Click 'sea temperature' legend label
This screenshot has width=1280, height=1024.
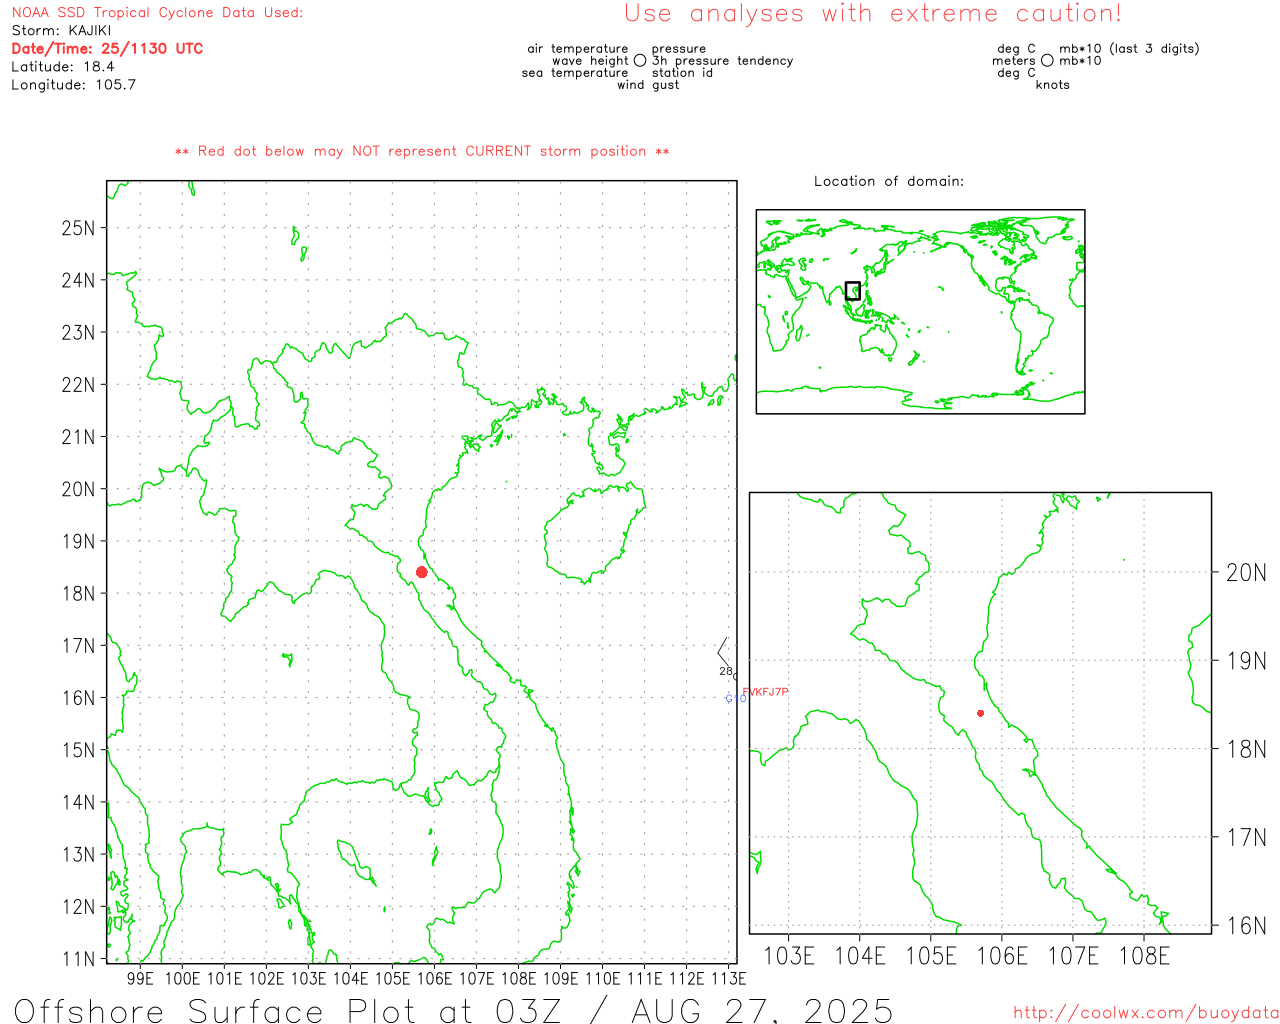575,73
